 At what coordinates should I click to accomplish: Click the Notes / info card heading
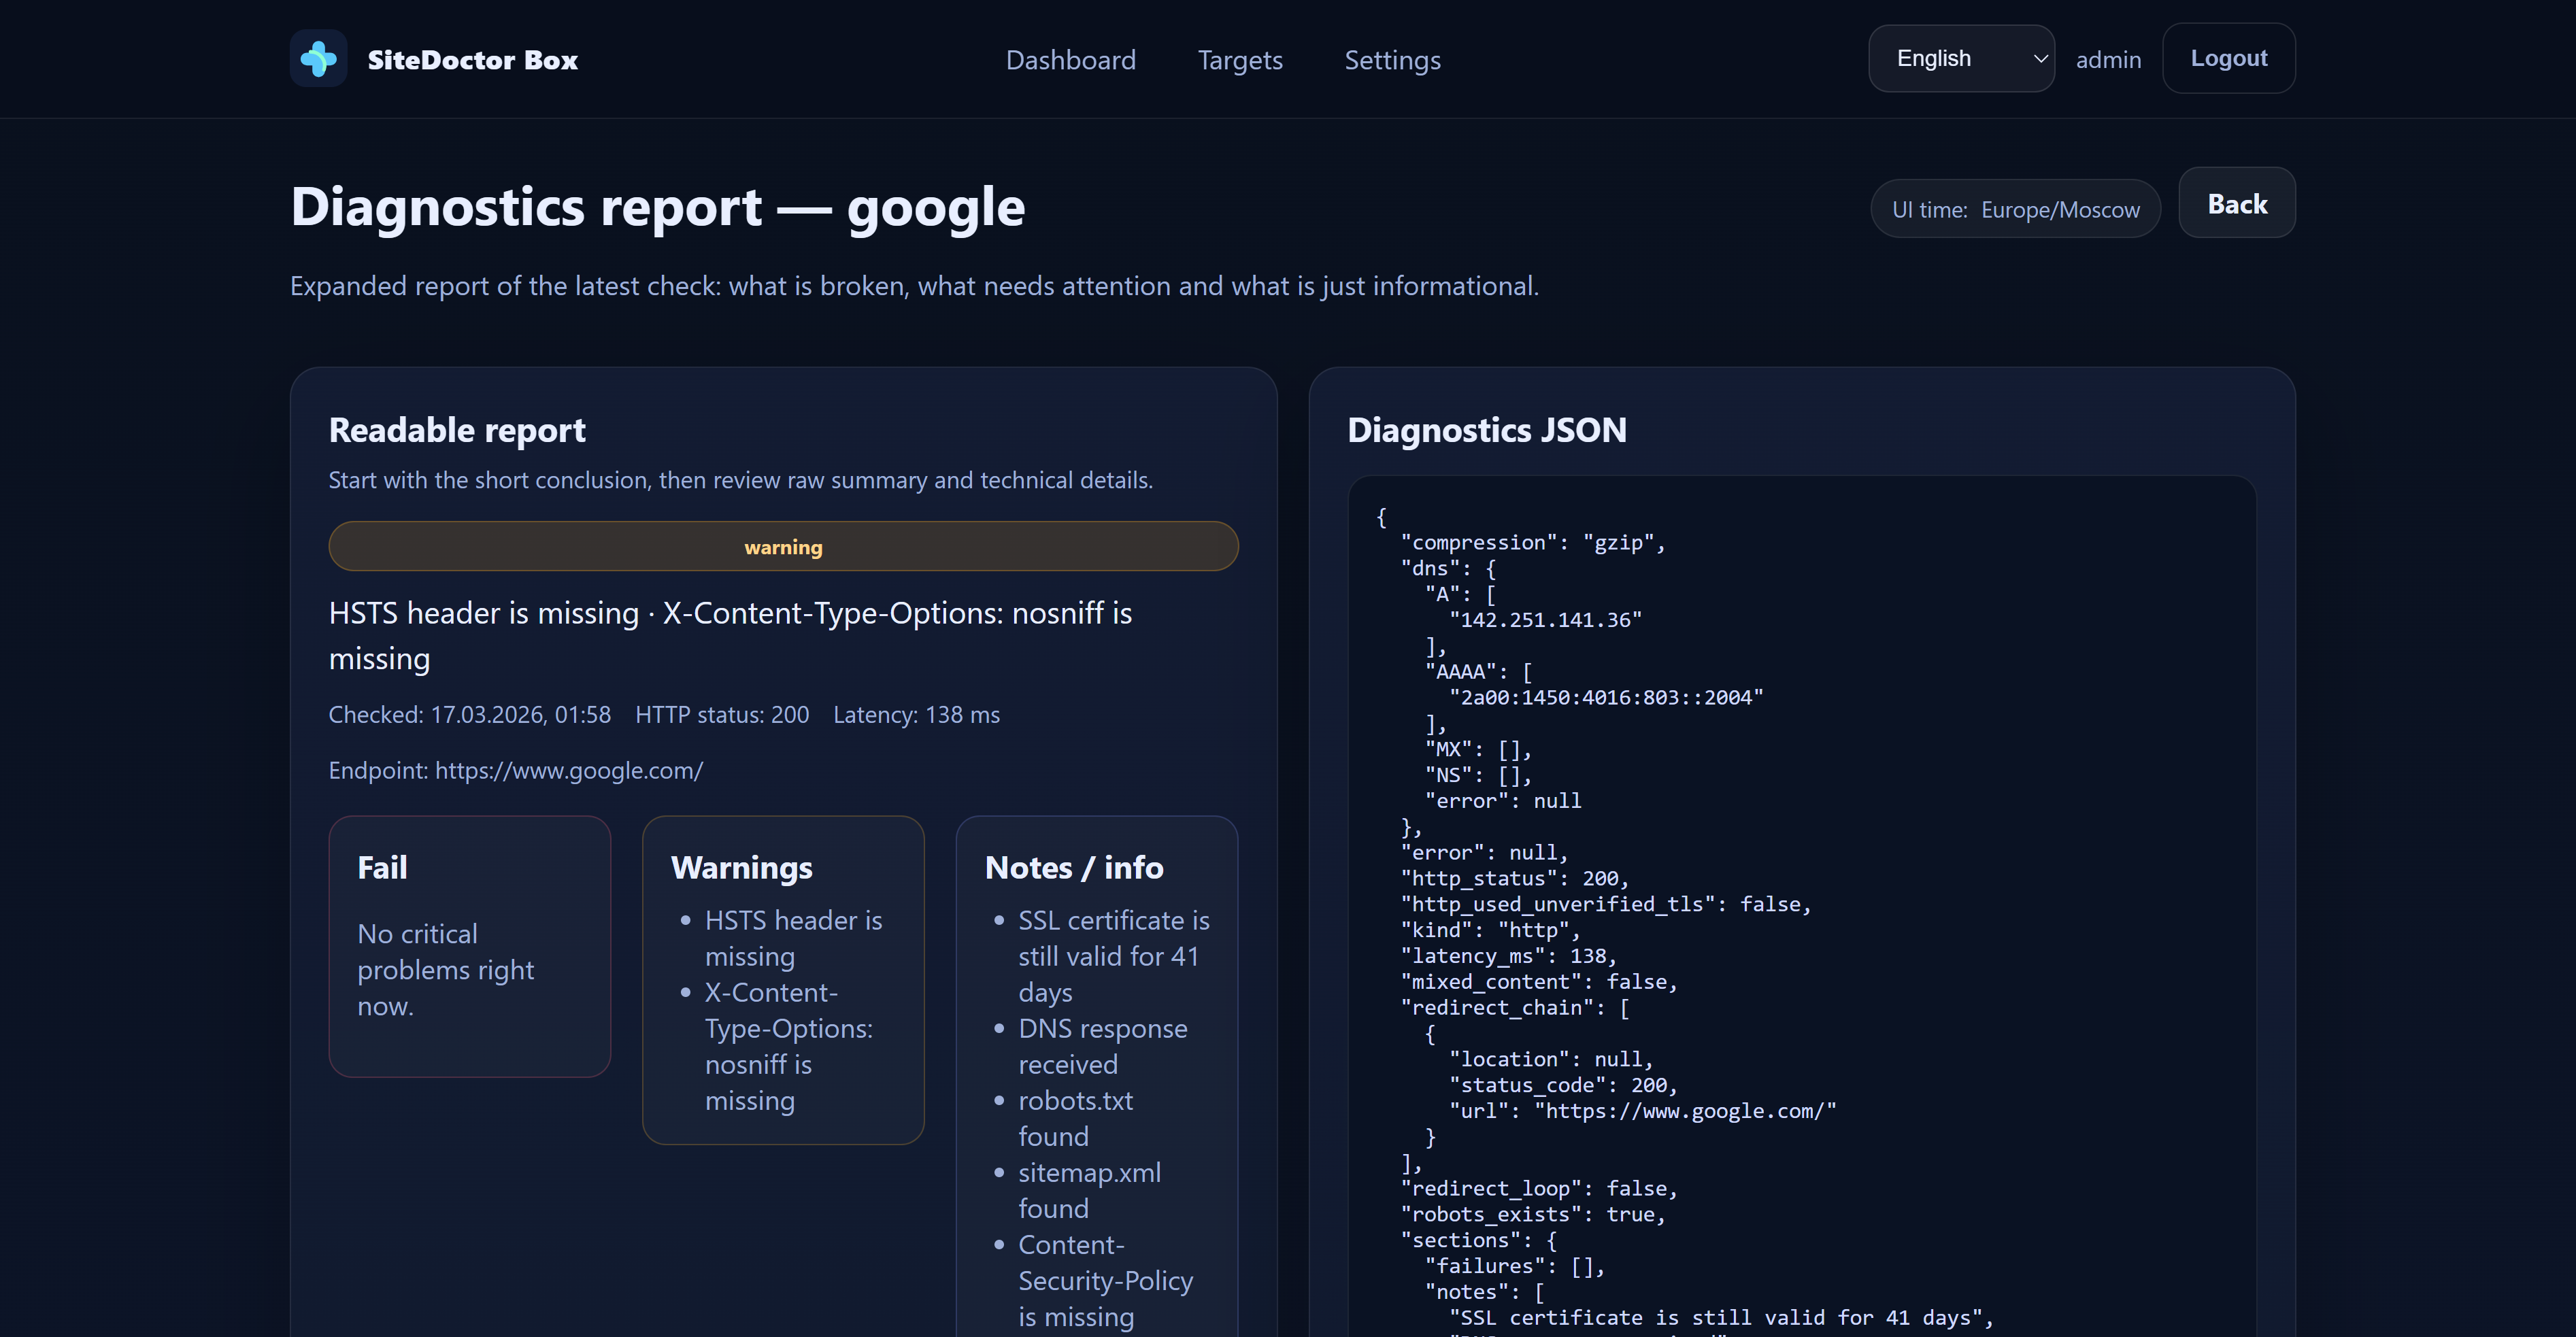[1073, 867]
